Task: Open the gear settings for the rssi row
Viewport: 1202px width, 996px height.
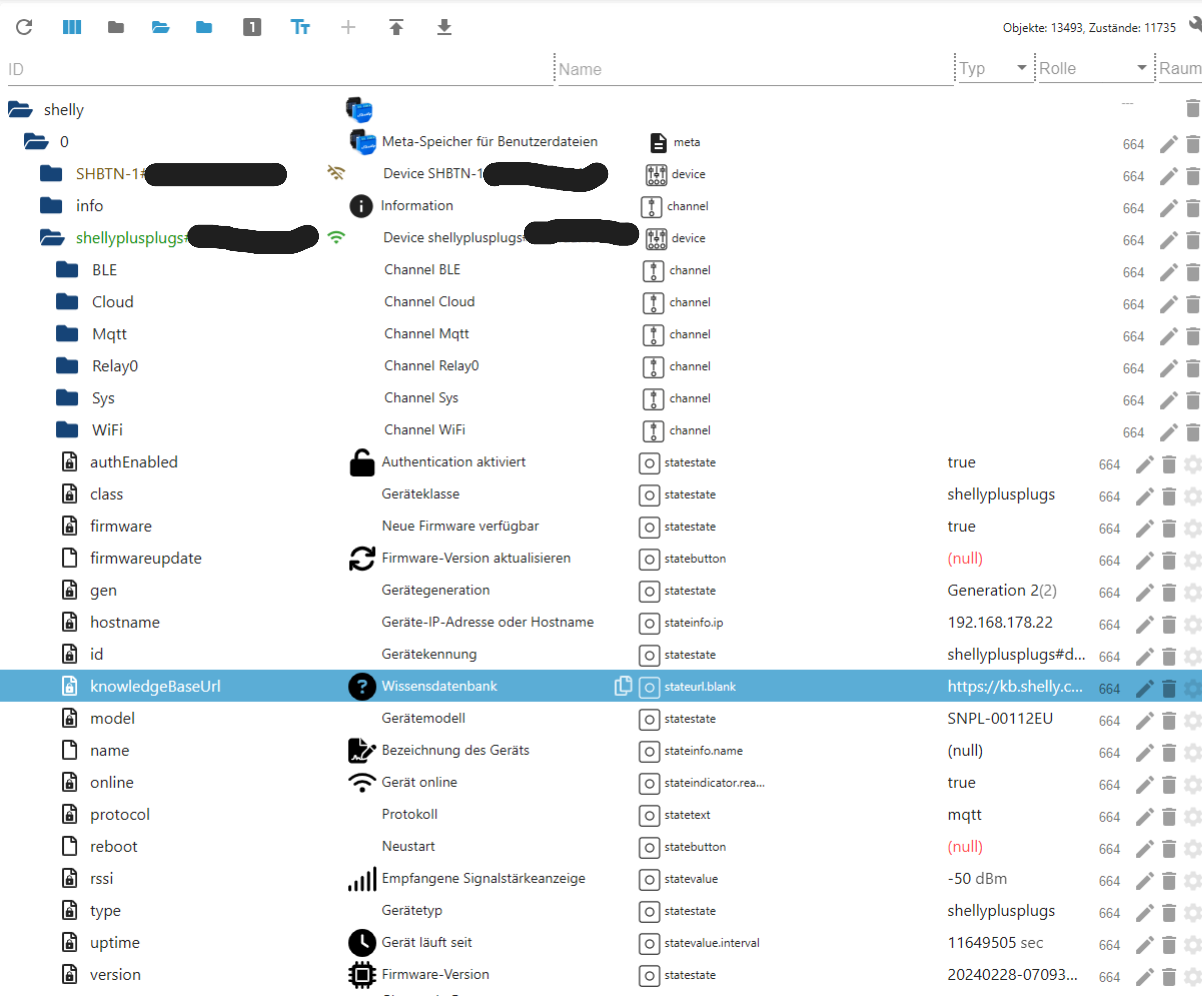Action: [1192, 880]
